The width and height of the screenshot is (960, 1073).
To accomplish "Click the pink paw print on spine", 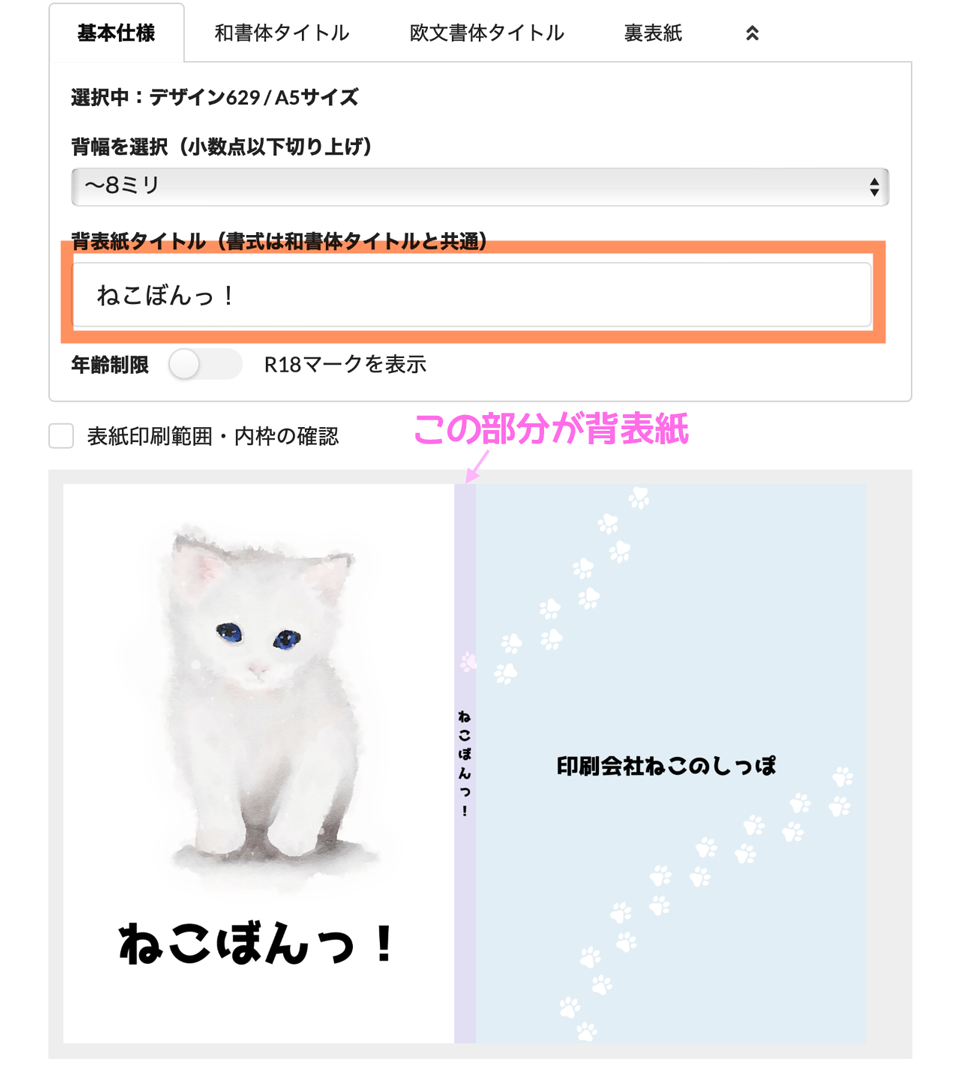I will (x=468, y=662).
